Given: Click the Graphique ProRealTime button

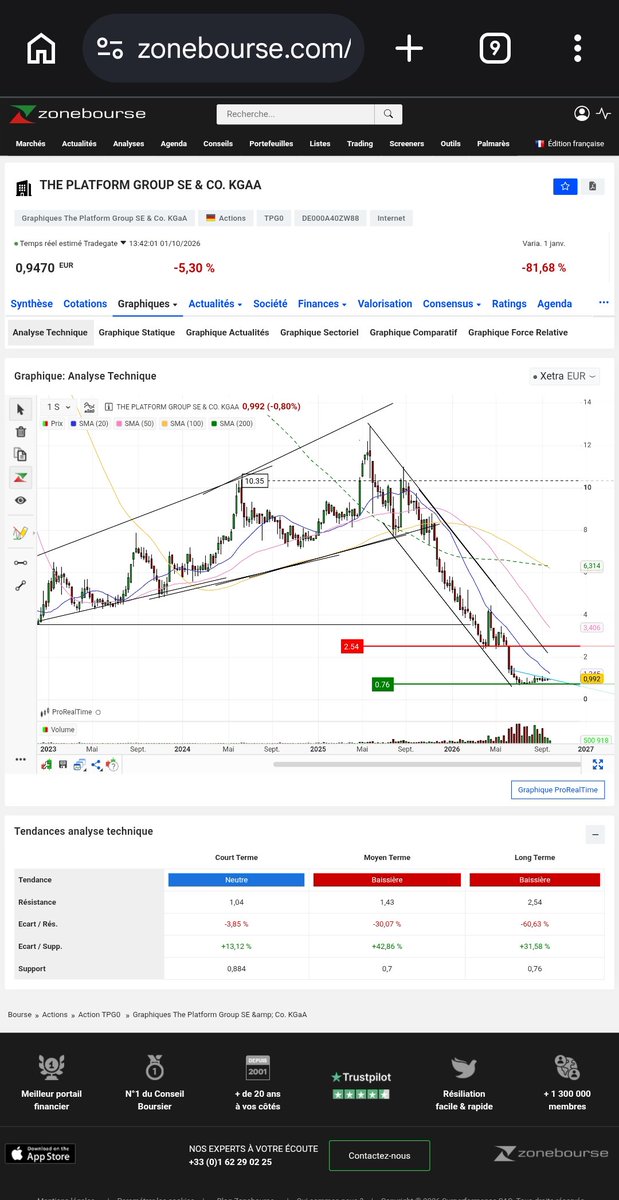Looking at the screenshot, I should (558, 790).
